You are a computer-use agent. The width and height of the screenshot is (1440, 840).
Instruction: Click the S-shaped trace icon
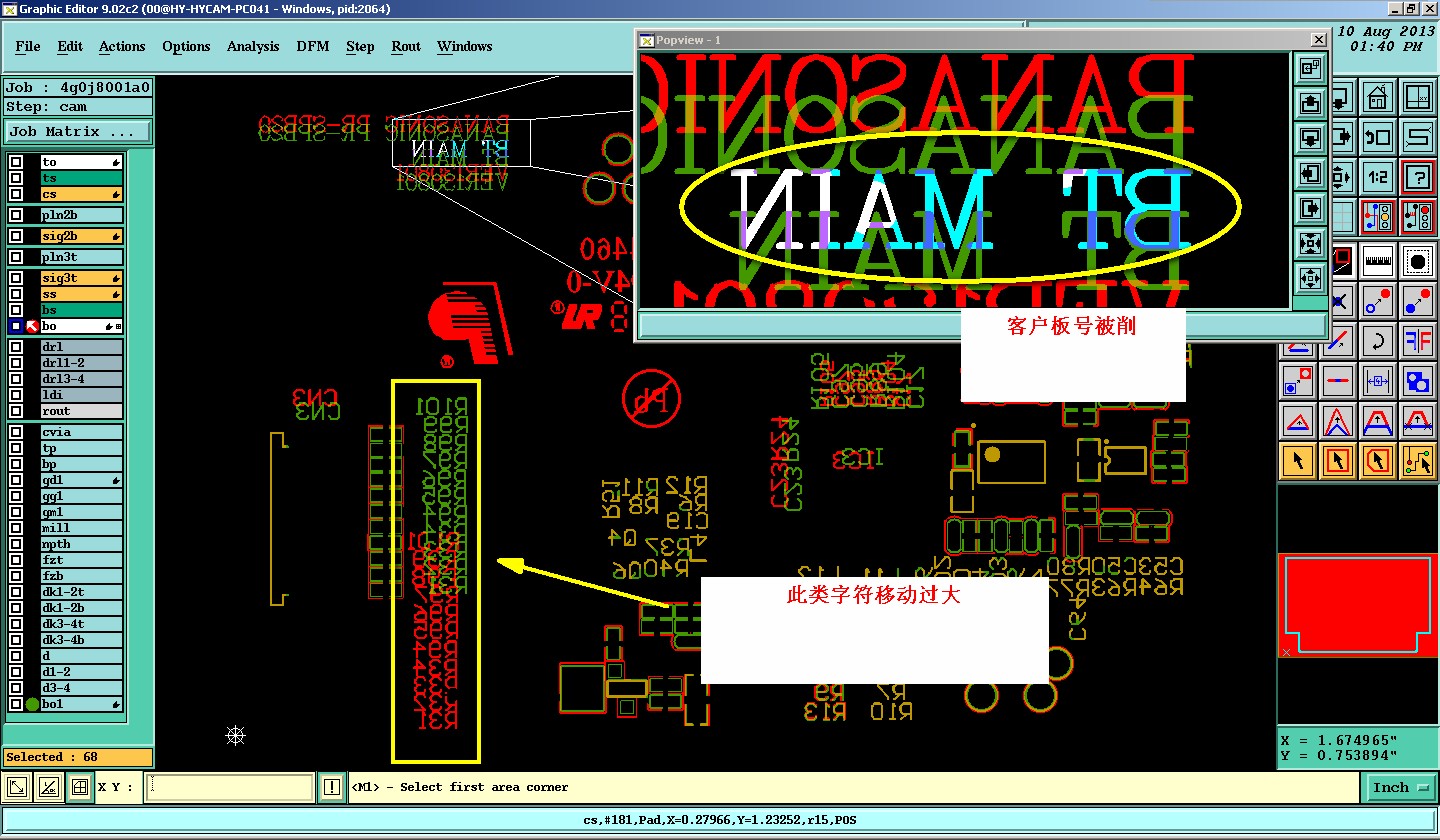[x=1418, y=137]
